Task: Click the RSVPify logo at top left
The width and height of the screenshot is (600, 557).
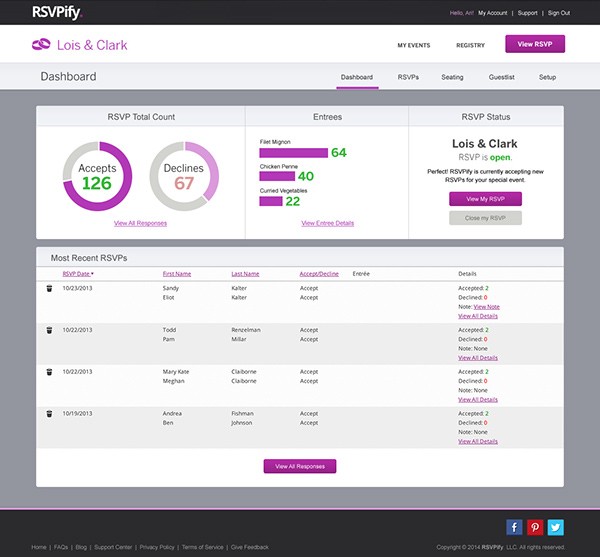Action: [x=56, y=13]
